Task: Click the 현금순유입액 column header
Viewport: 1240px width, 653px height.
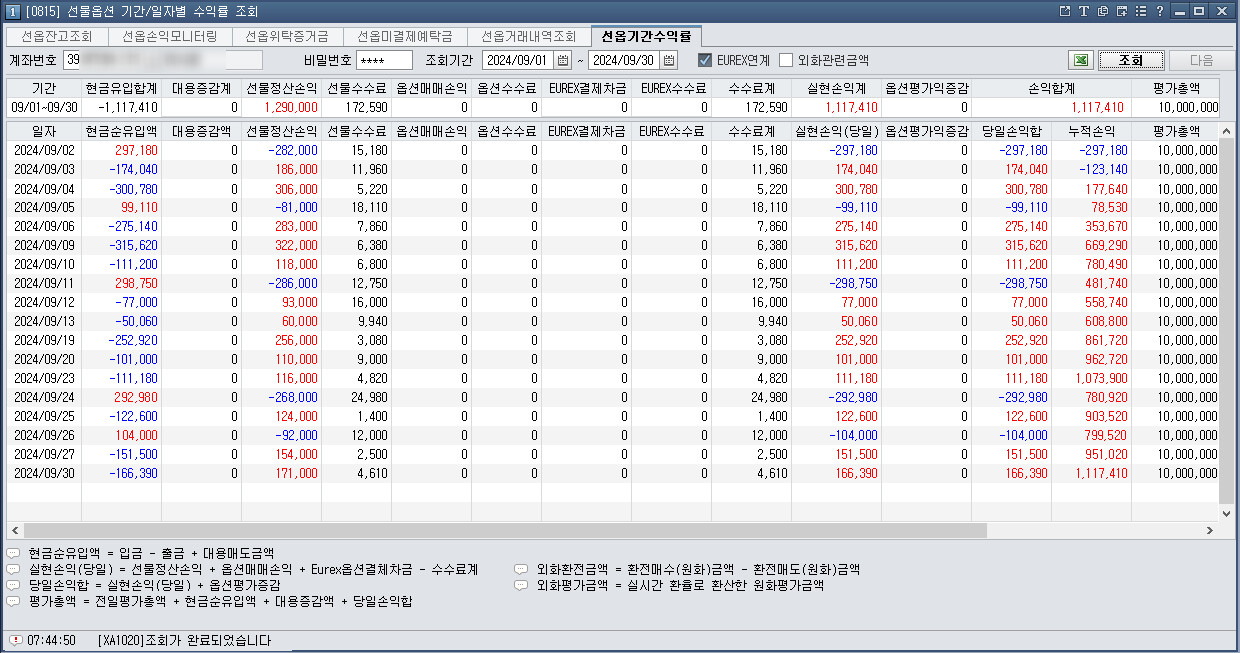Action: click(x=121, y=131)
